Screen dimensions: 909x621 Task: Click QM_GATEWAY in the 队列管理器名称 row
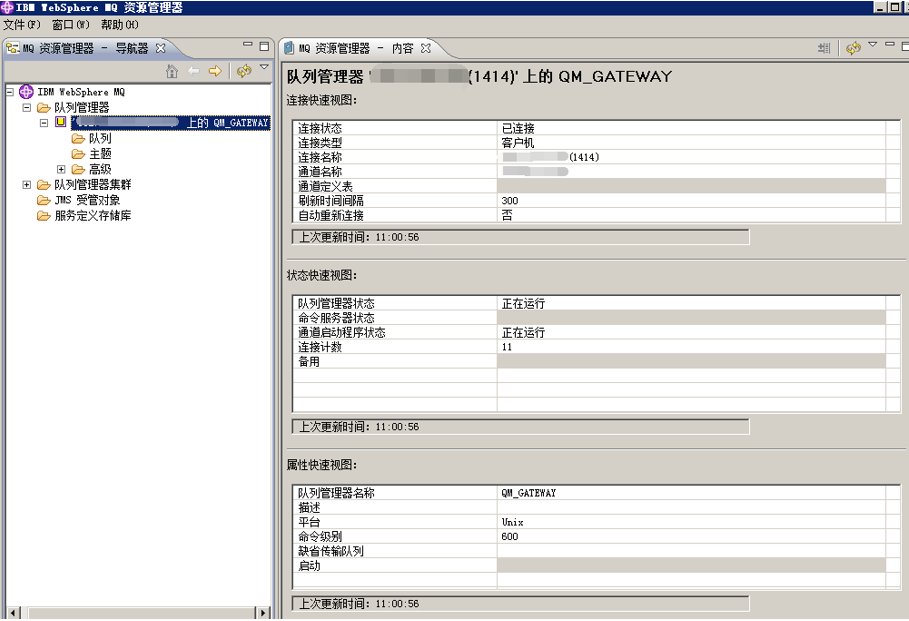click(529, 493)
